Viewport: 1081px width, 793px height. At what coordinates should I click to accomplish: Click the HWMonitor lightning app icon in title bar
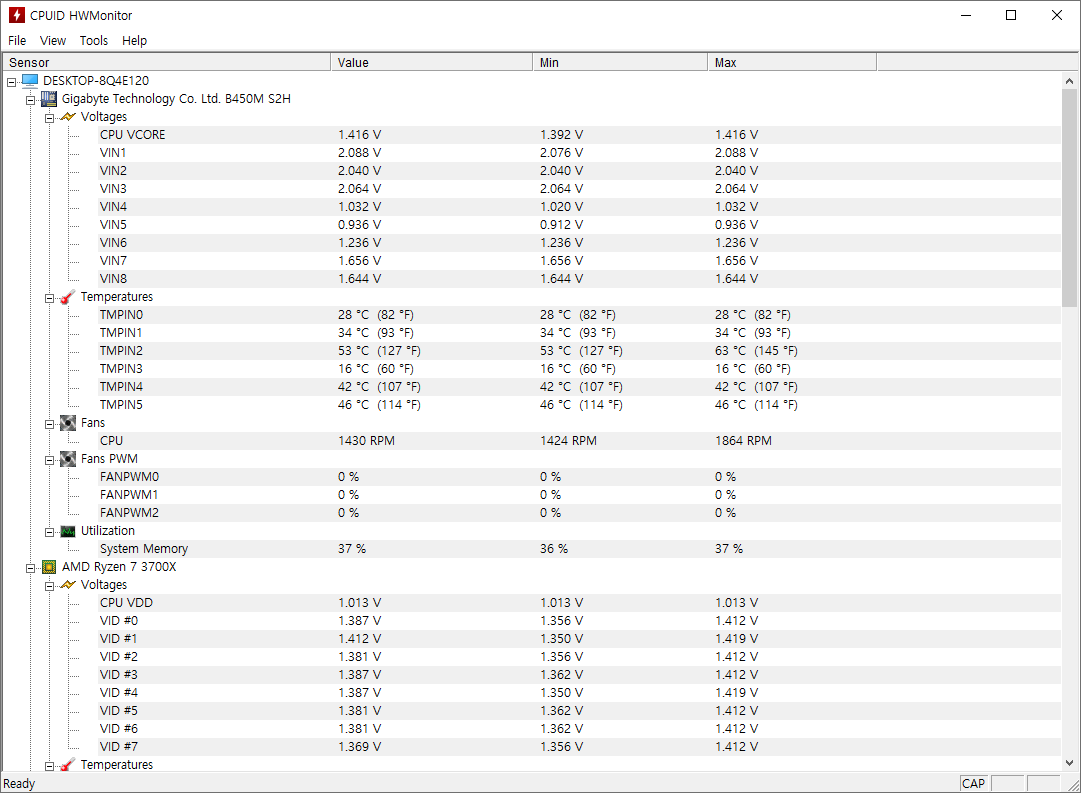(17, 15)
